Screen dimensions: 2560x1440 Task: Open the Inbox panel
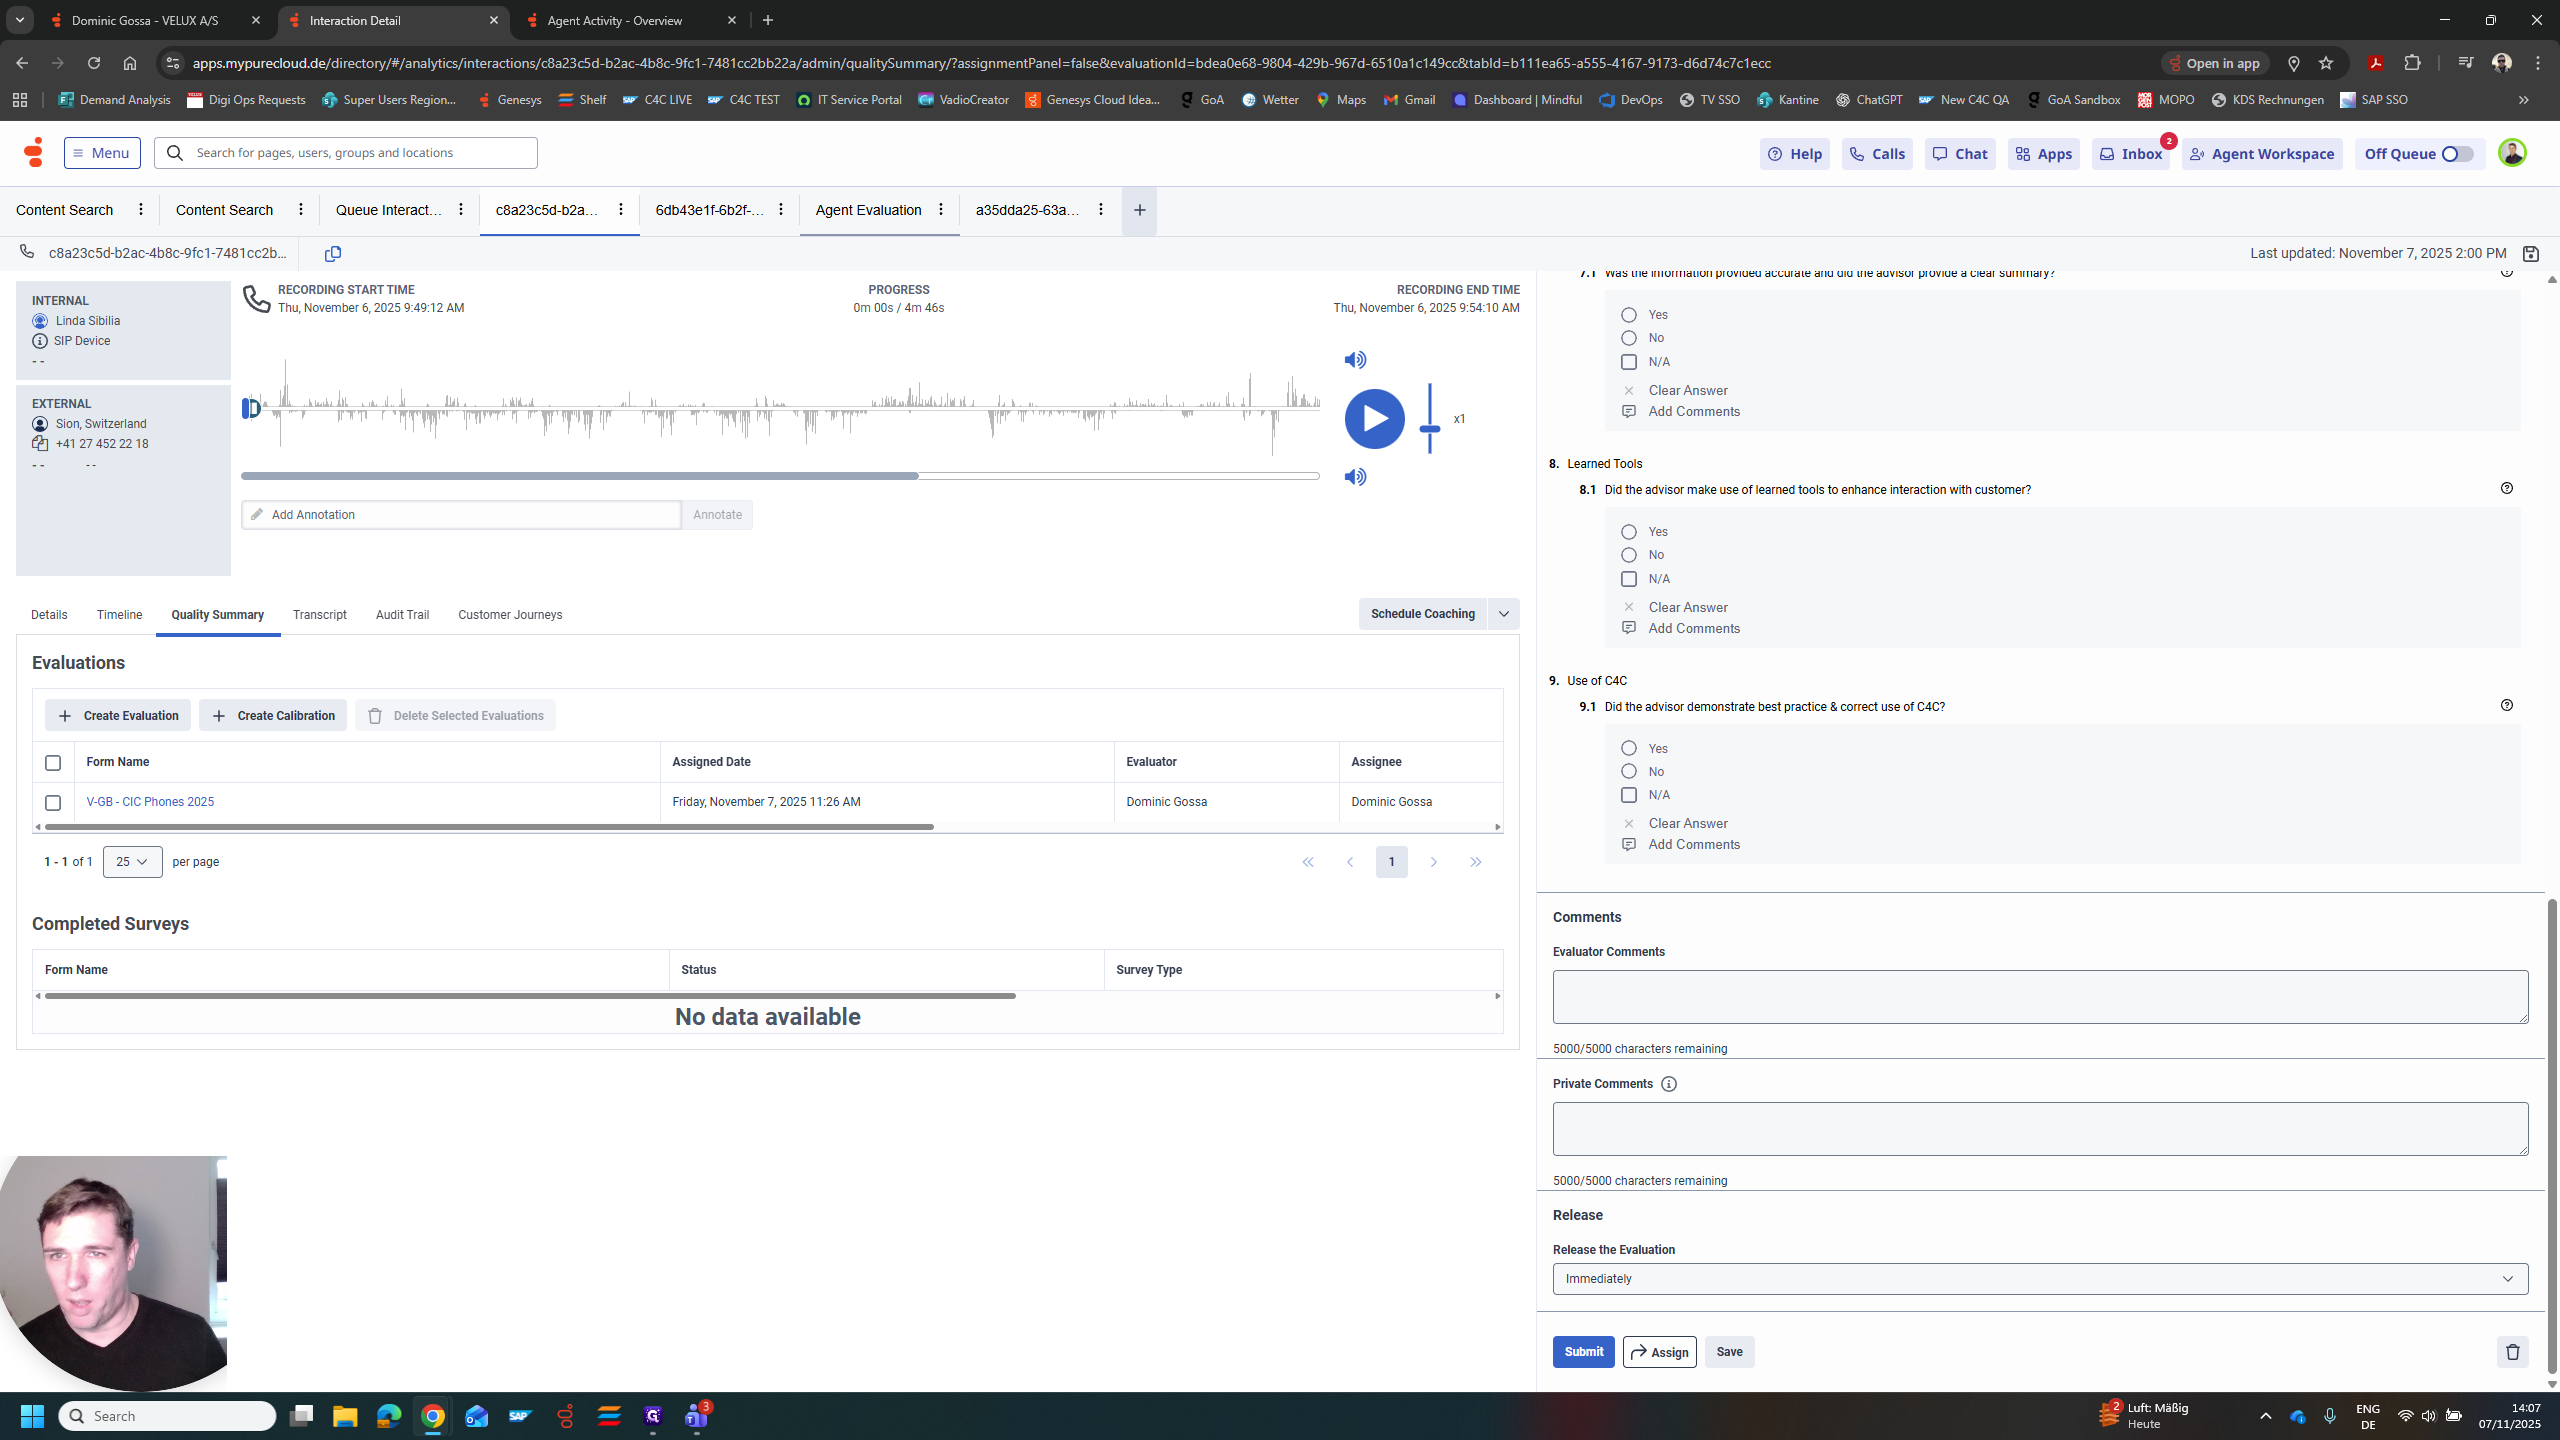coord(2131,153)
